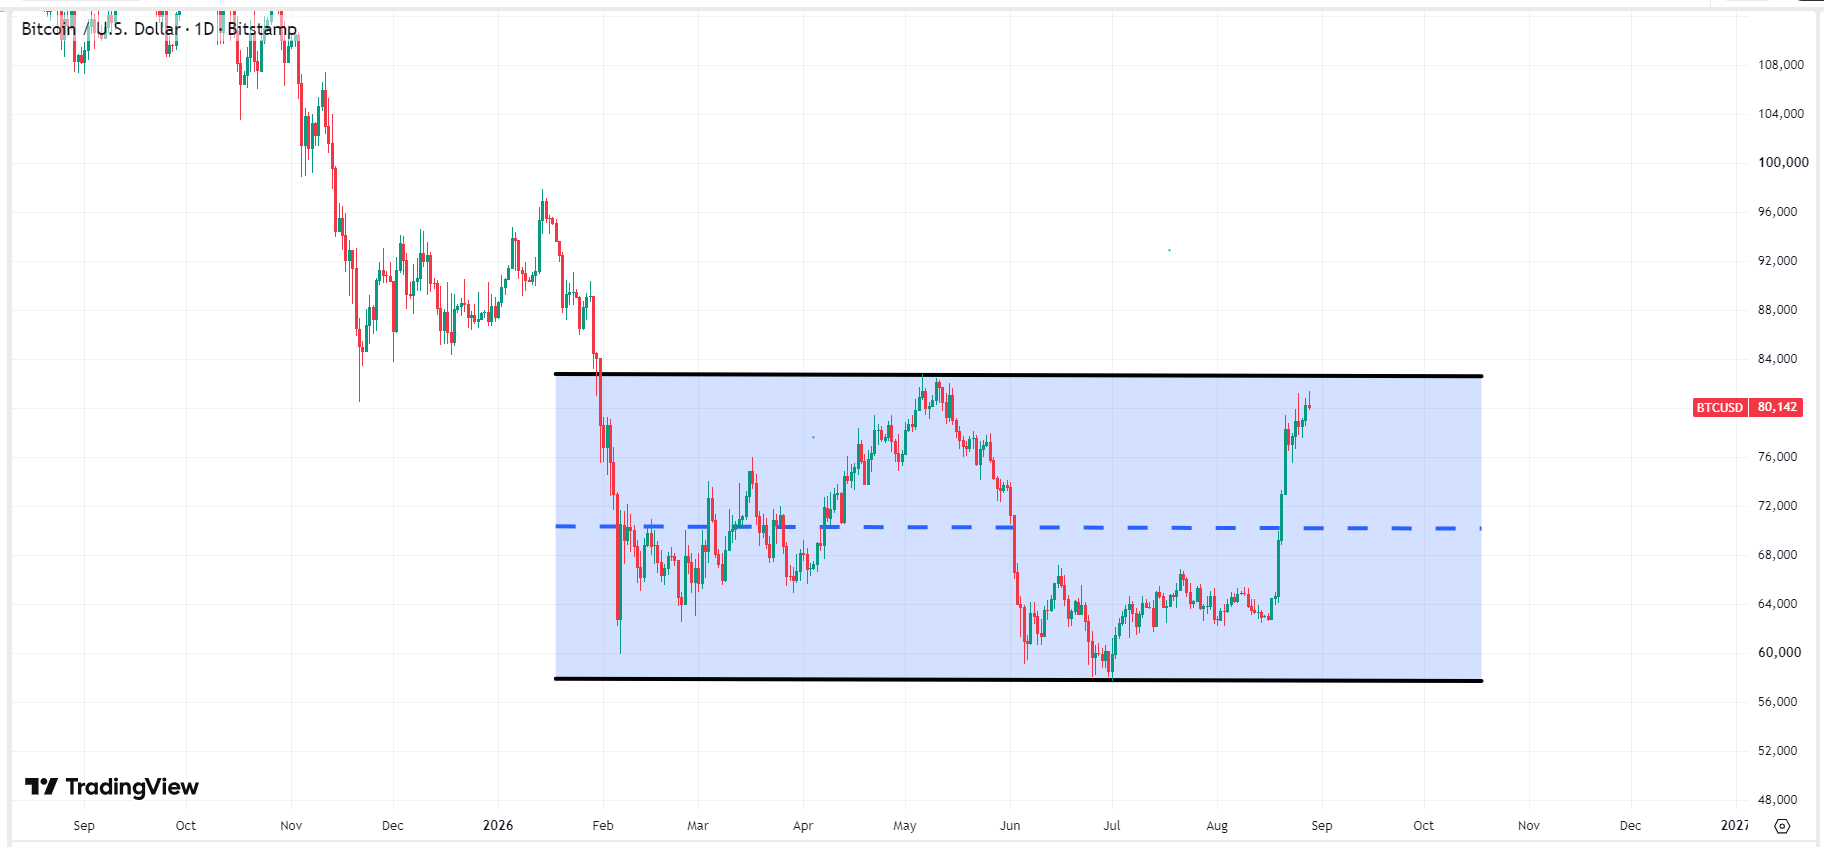
Task: Select the upper black resistance line
Action: [1018, 375]
